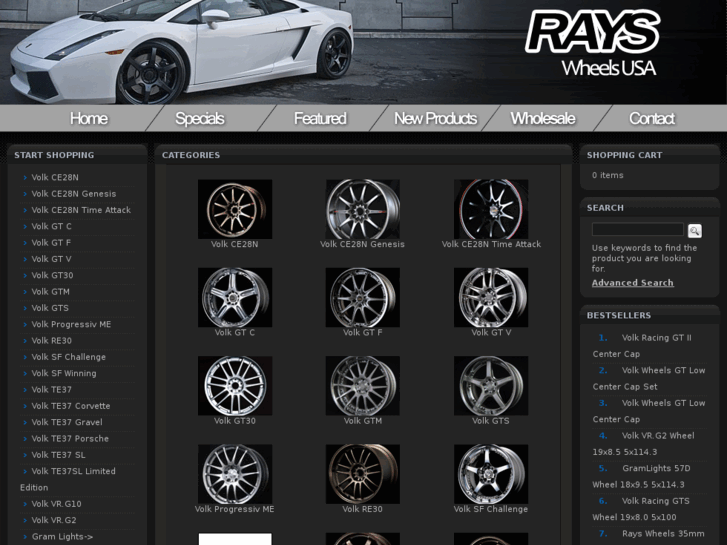Open the Specials menu item
Image resolution: width=727 pixels, height=545 pixels.
200,118
